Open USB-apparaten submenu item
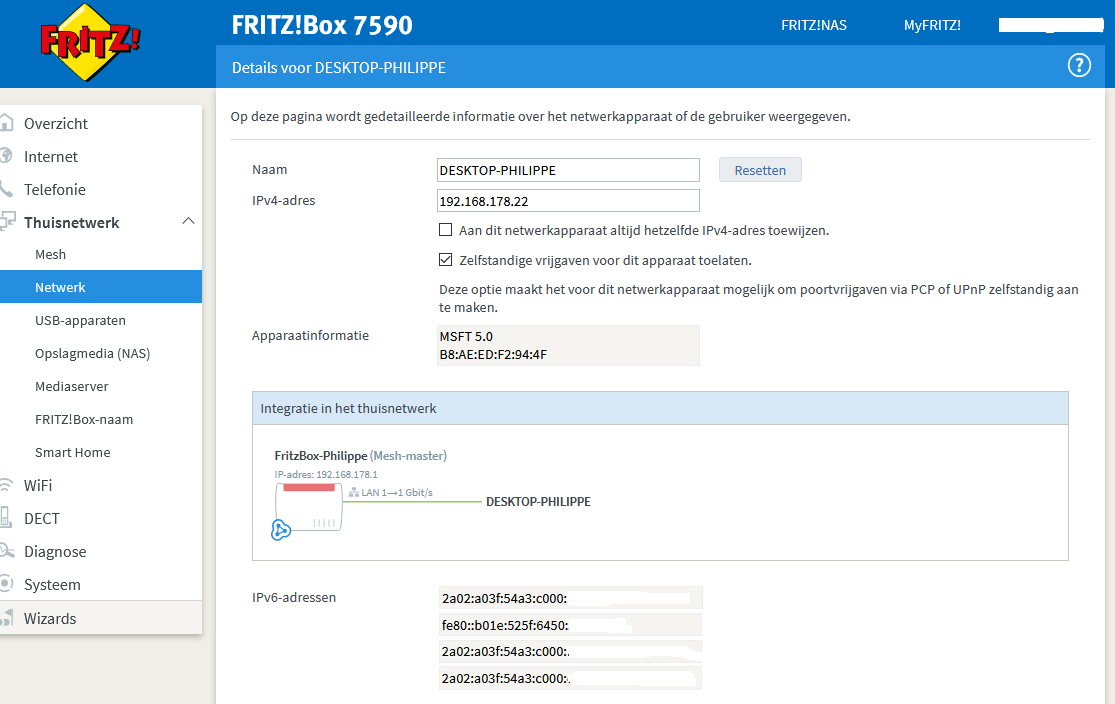This screenshot has width=1115, height=704. (80, 321)
